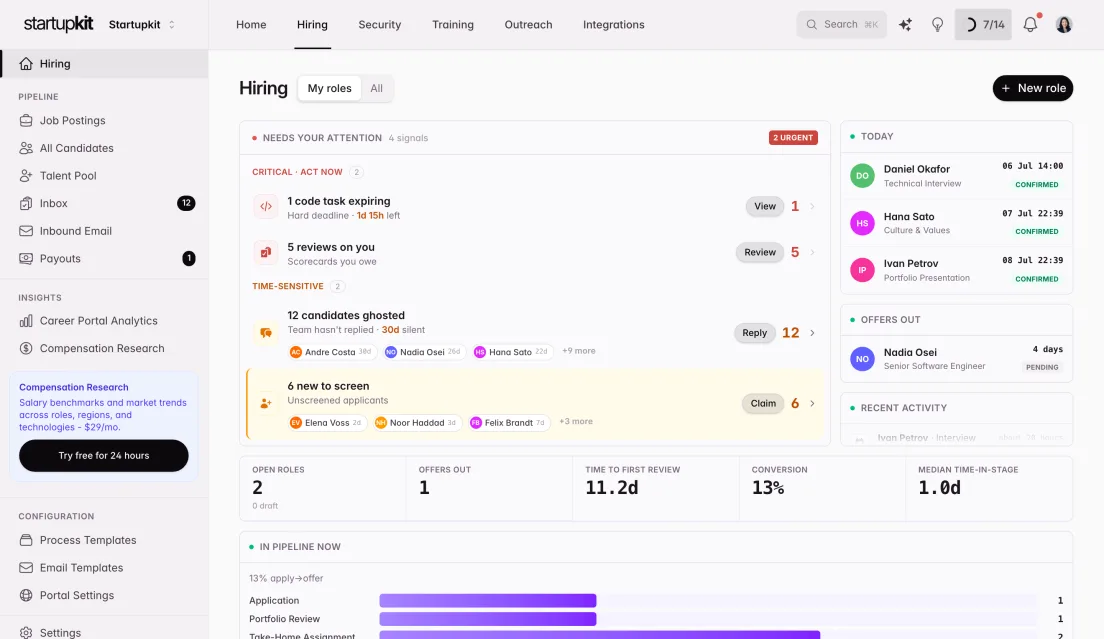This screenshot has width=1104, height=639.
Task: Expand the 5 reviews row chevron
Action: (x=812, y=253)
